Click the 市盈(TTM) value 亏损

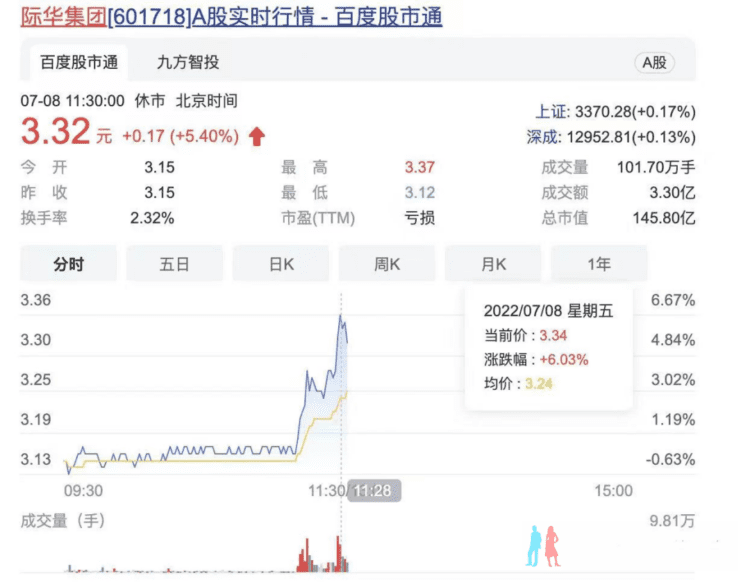(419, 218)
